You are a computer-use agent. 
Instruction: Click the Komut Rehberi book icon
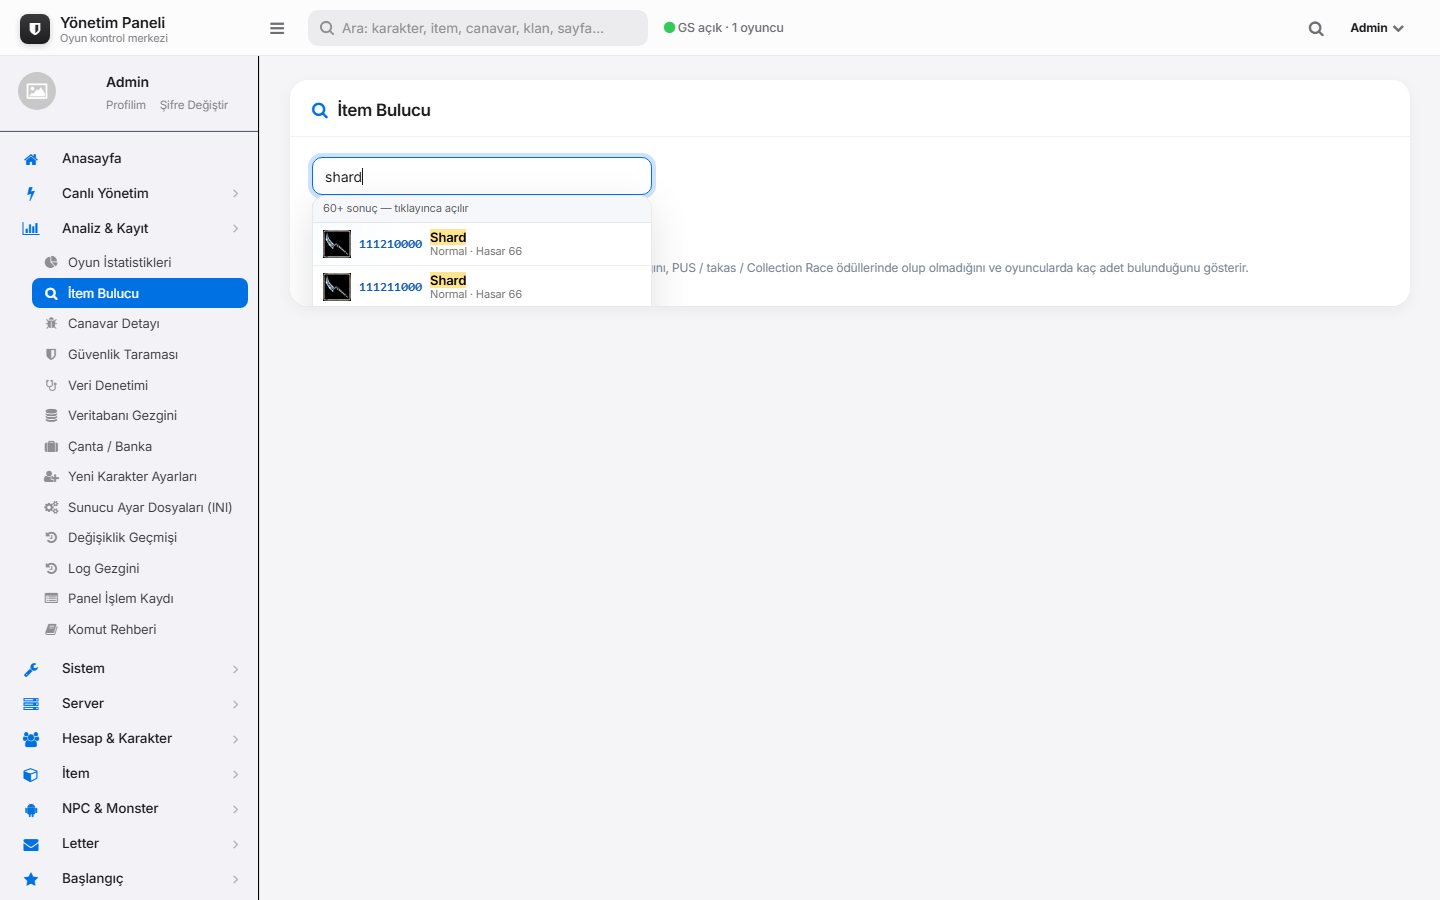pyautogui.click(x=51, y=629)
